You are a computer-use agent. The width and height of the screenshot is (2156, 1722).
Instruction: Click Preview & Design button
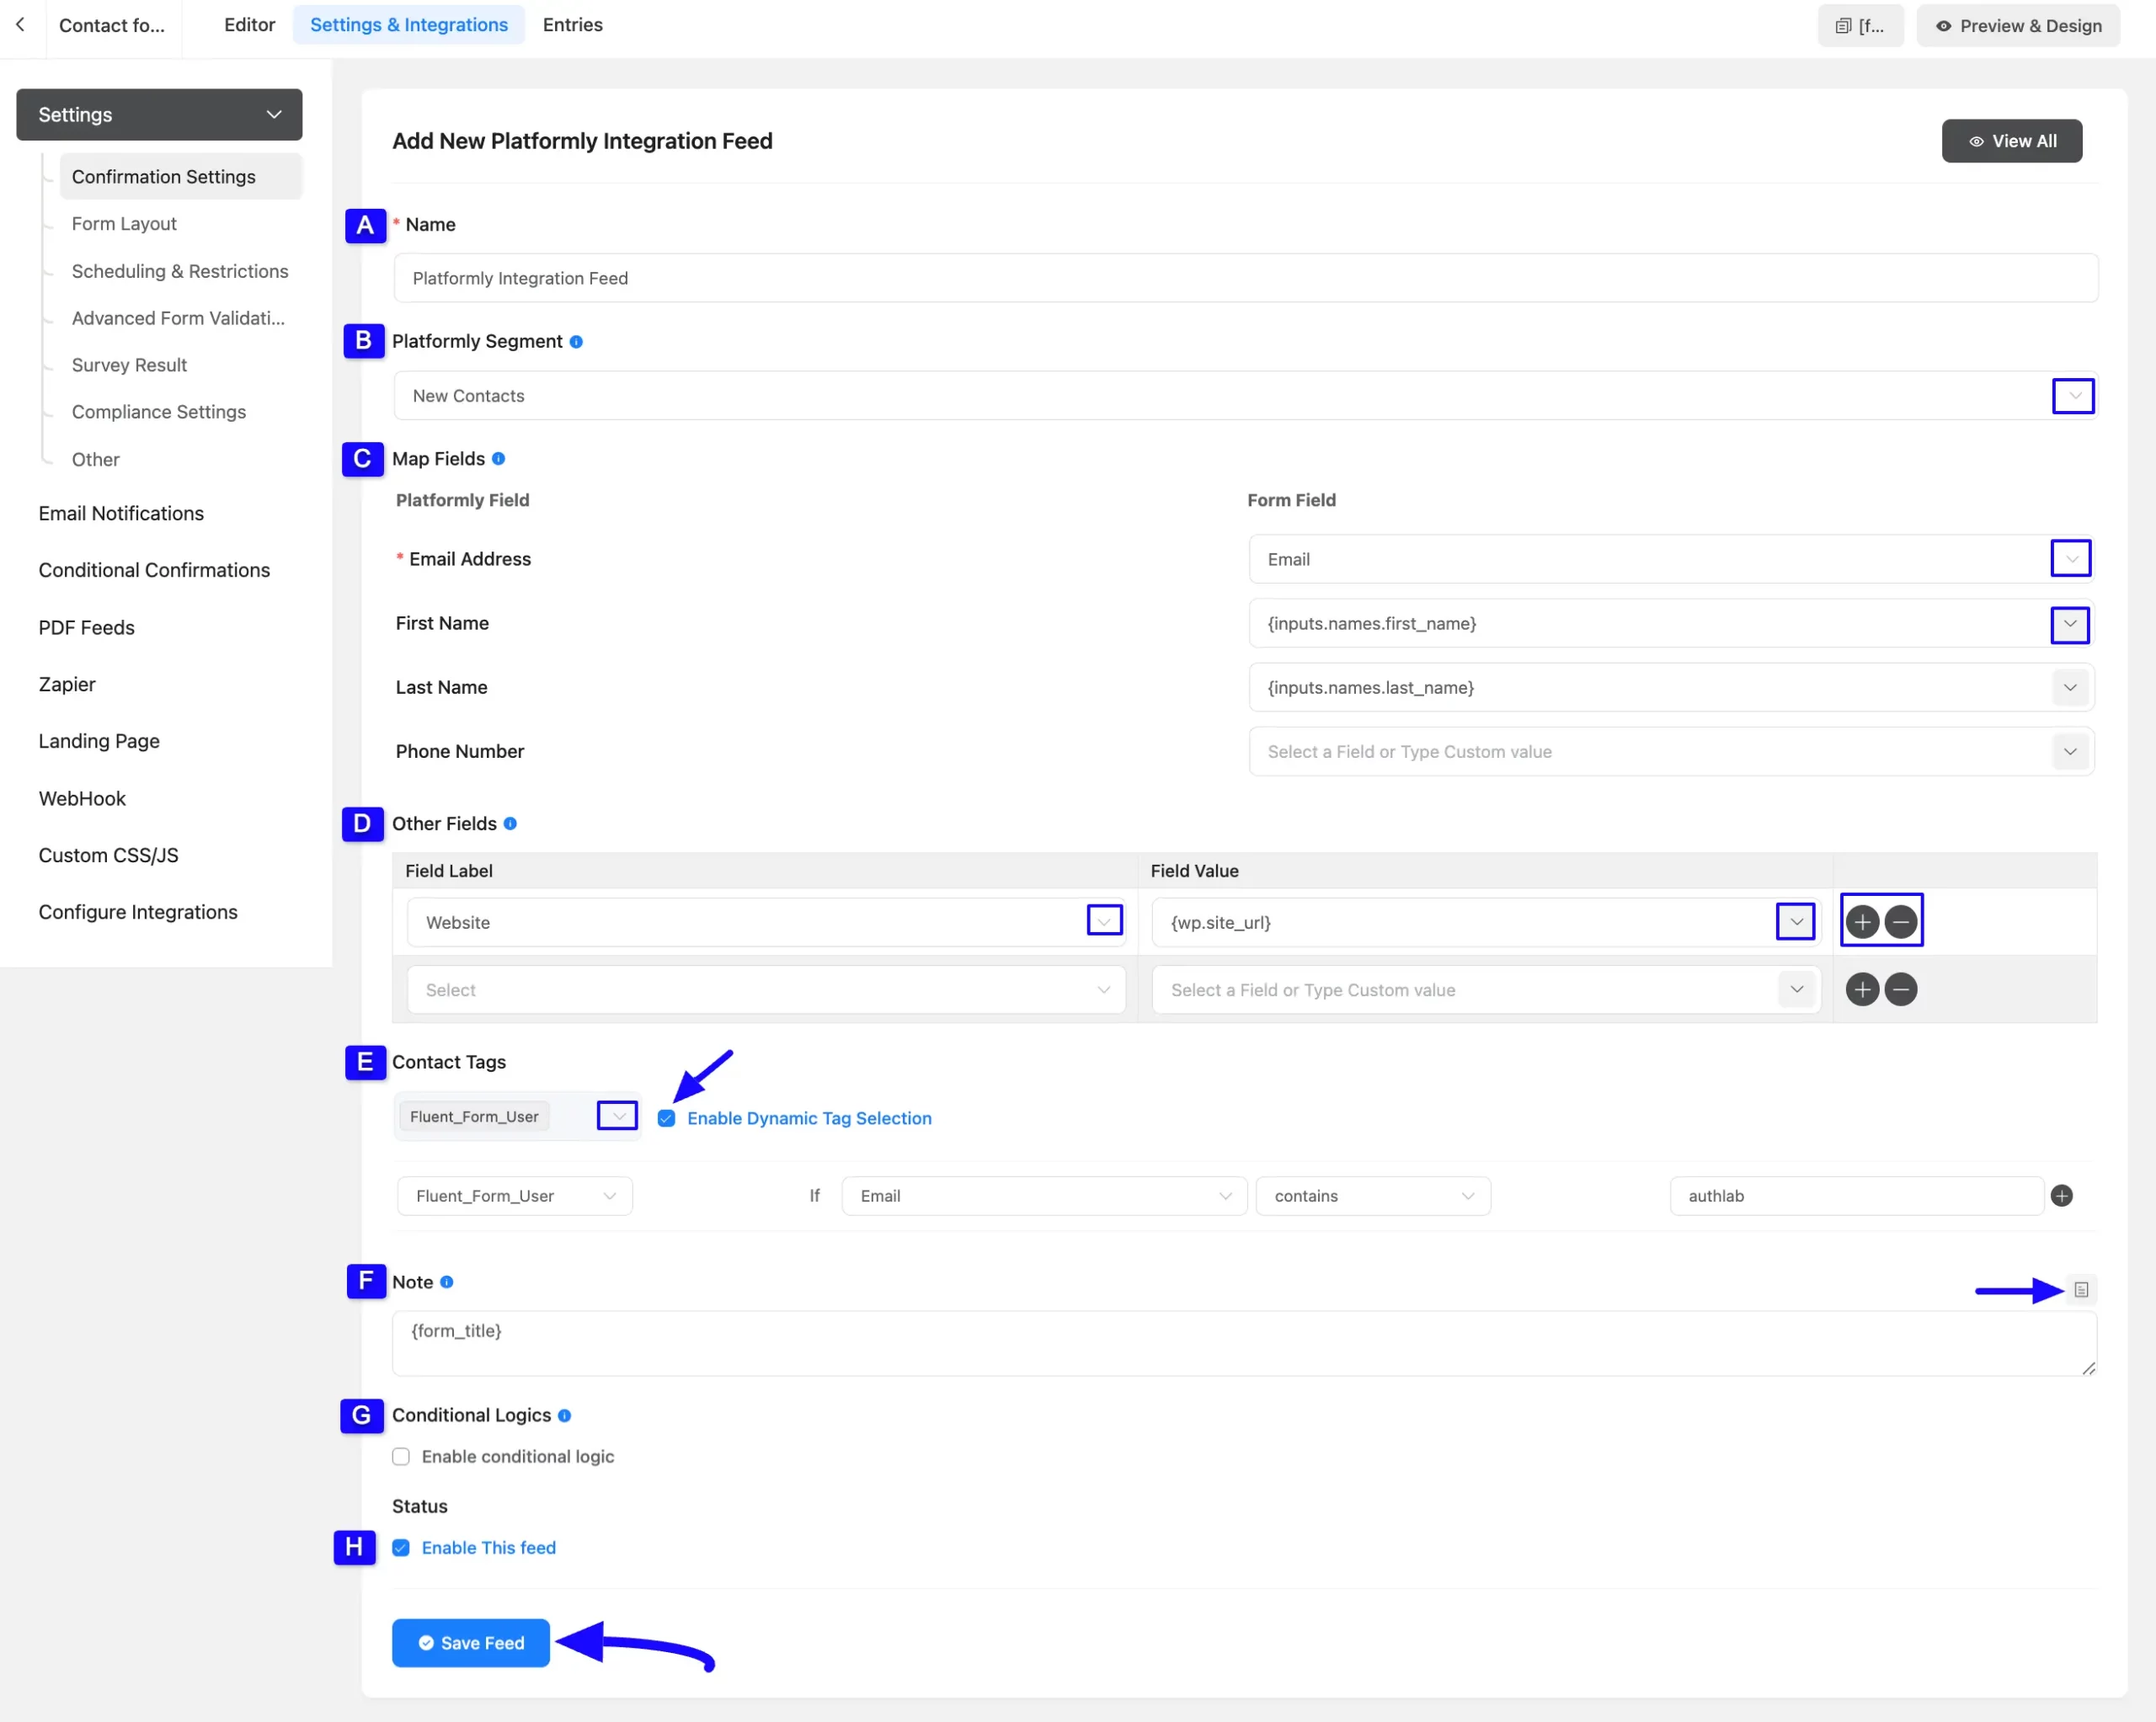(x=2018, y=26)
